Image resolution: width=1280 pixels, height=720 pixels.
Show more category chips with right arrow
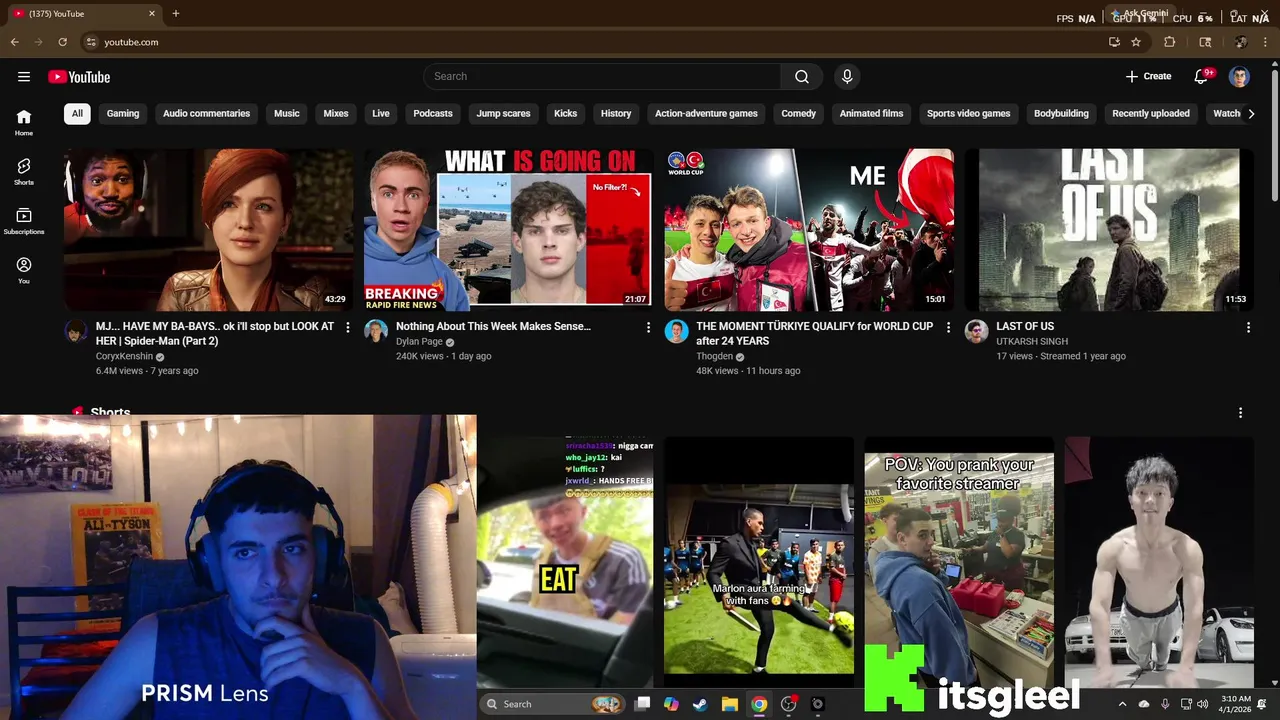coord(1250,114)
